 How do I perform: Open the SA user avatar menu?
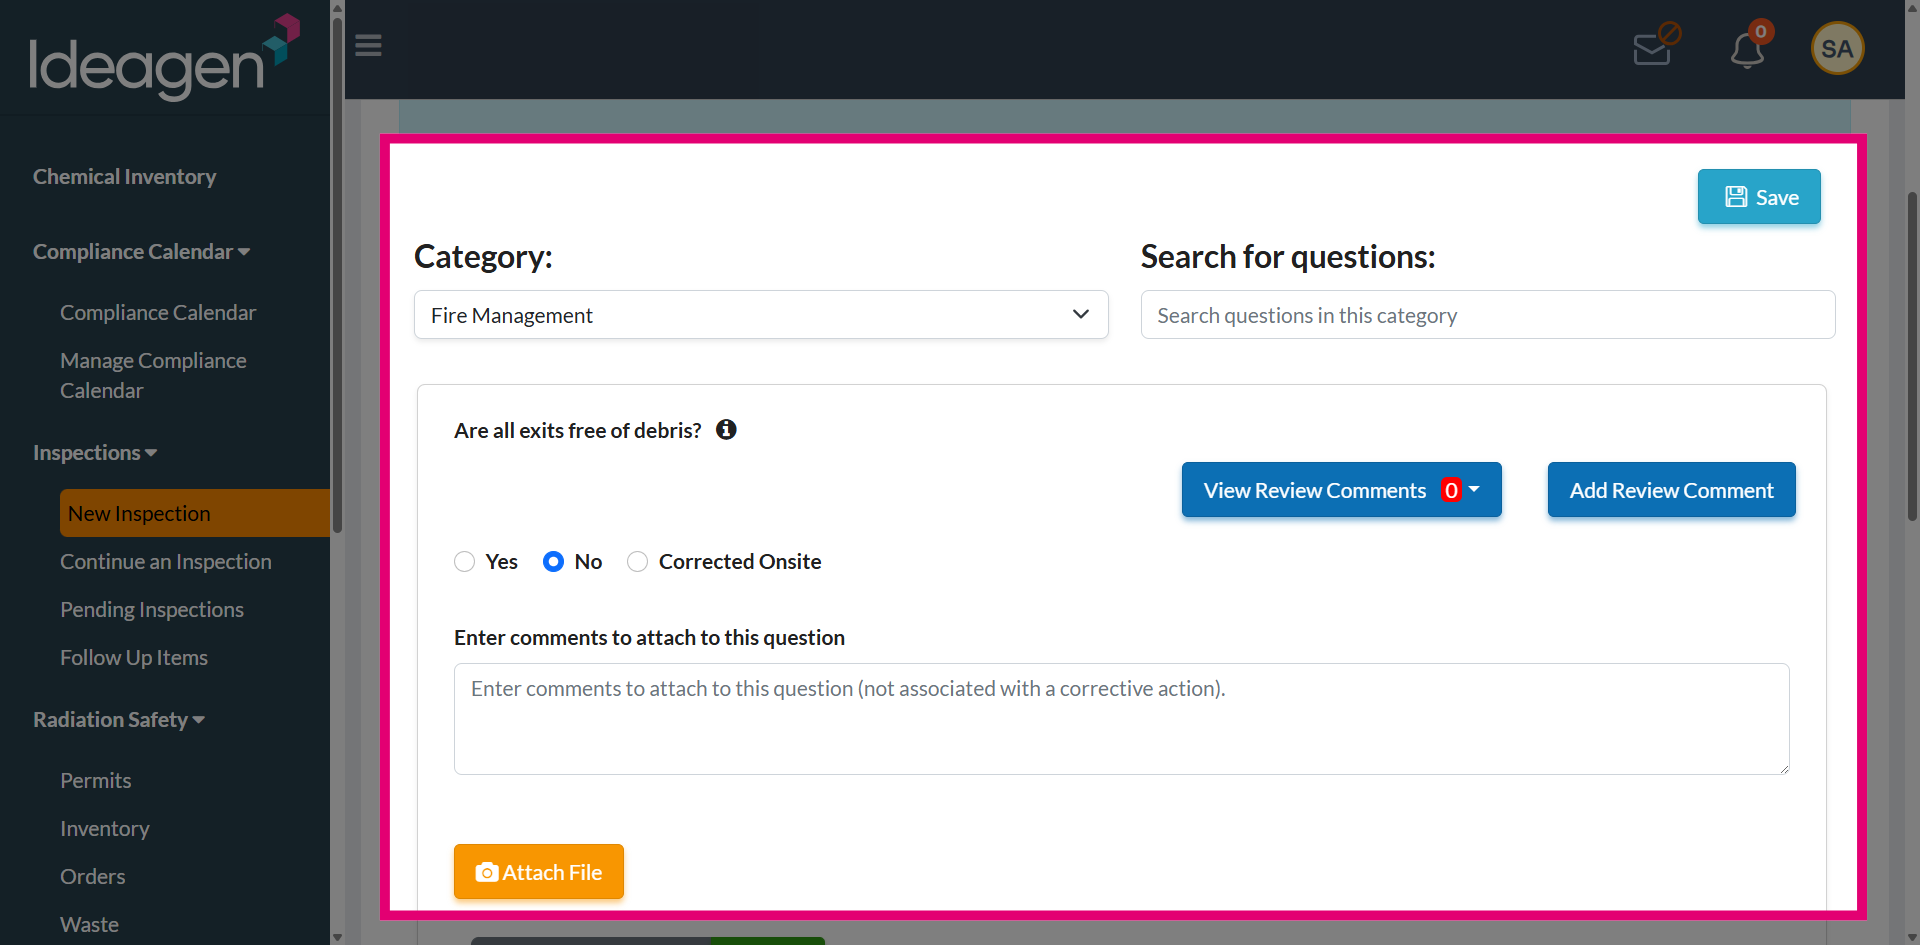[x=1837, y=48]
